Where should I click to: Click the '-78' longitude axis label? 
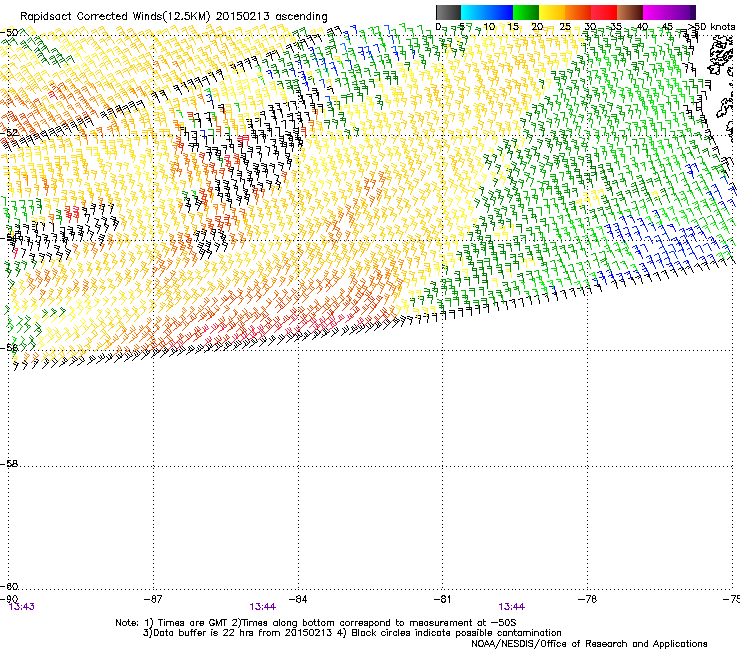(587, 599)
